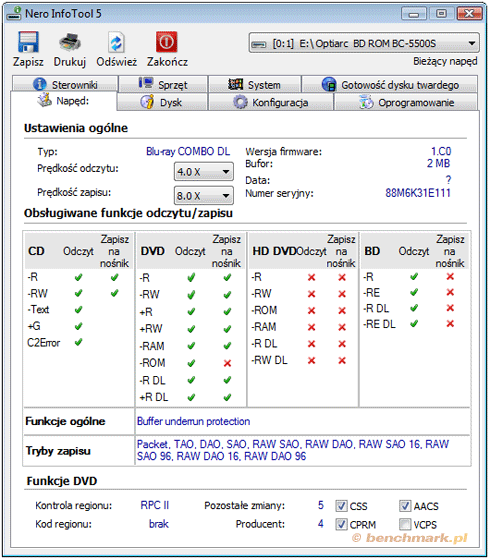The image size is (490, 559).
Task: Click the Napęd tab
Action: 63,101
